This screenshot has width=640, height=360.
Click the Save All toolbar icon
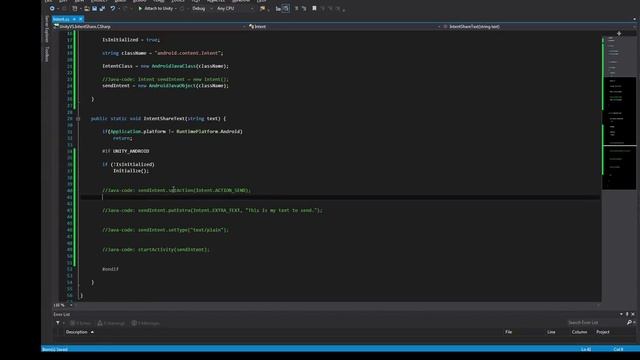click(102, 8)
